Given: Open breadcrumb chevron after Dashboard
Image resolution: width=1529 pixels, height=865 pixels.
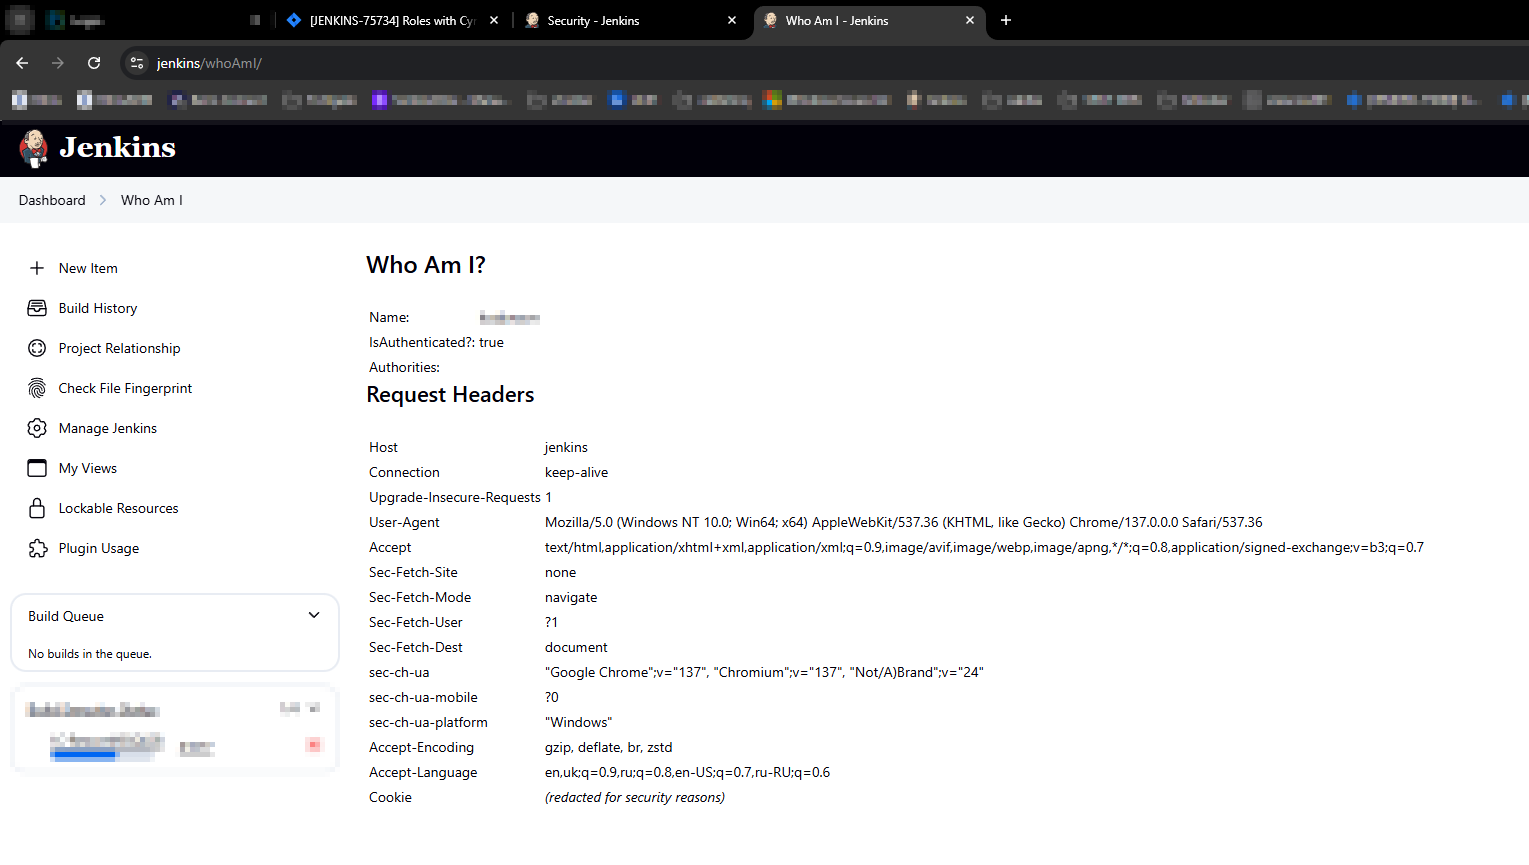Looking at the screenshot, I should point(103,200).
